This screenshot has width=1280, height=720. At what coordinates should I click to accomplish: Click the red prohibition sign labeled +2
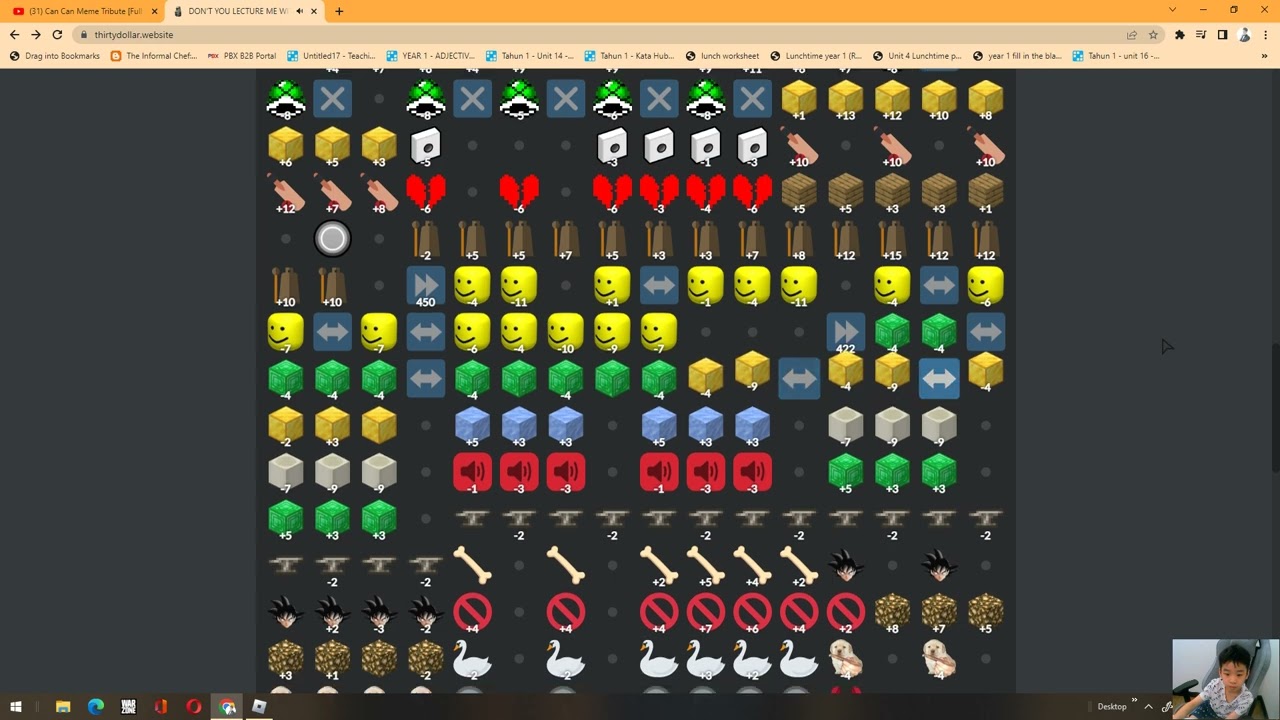(846, 613)
